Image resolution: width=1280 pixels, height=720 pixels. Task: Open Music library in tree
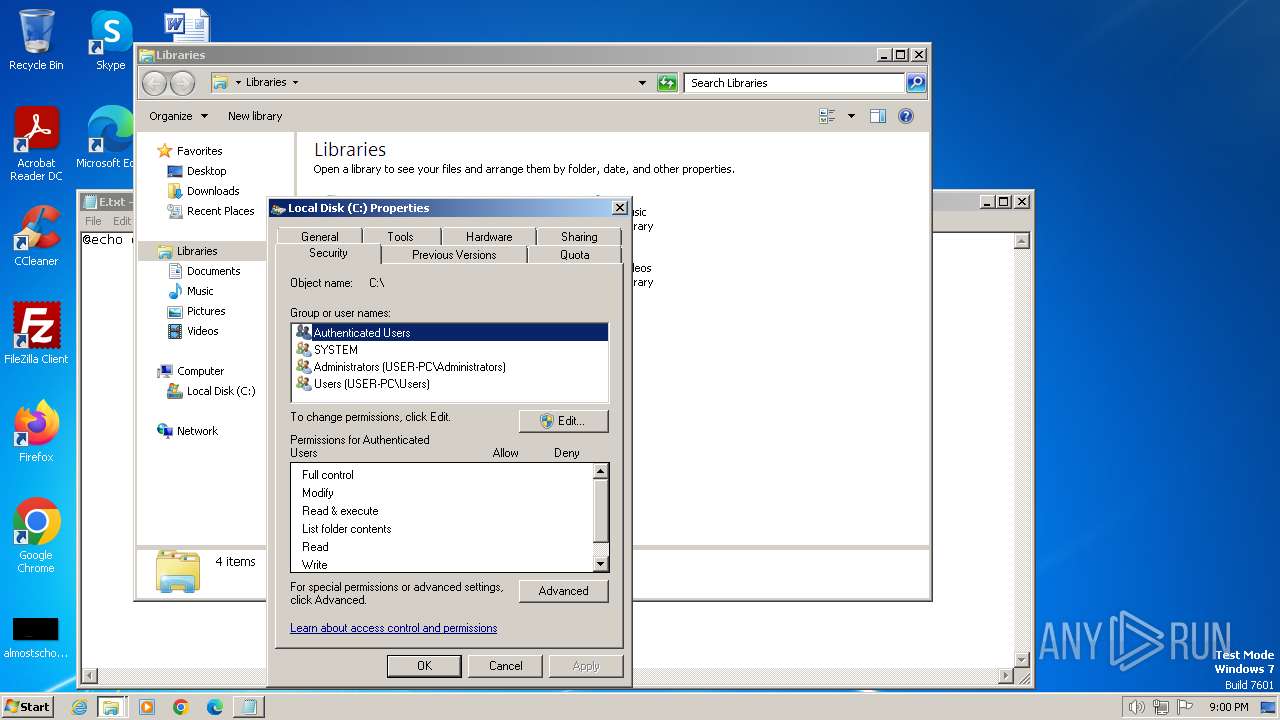[200, 291]
